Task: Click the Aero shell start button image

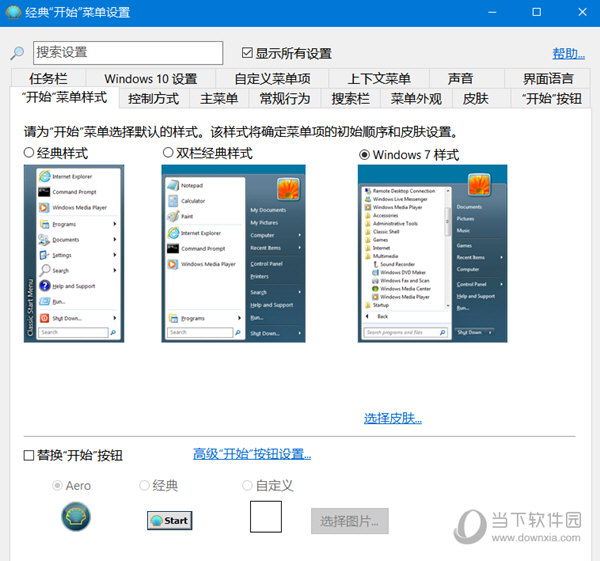Action: tap(76, 517)
